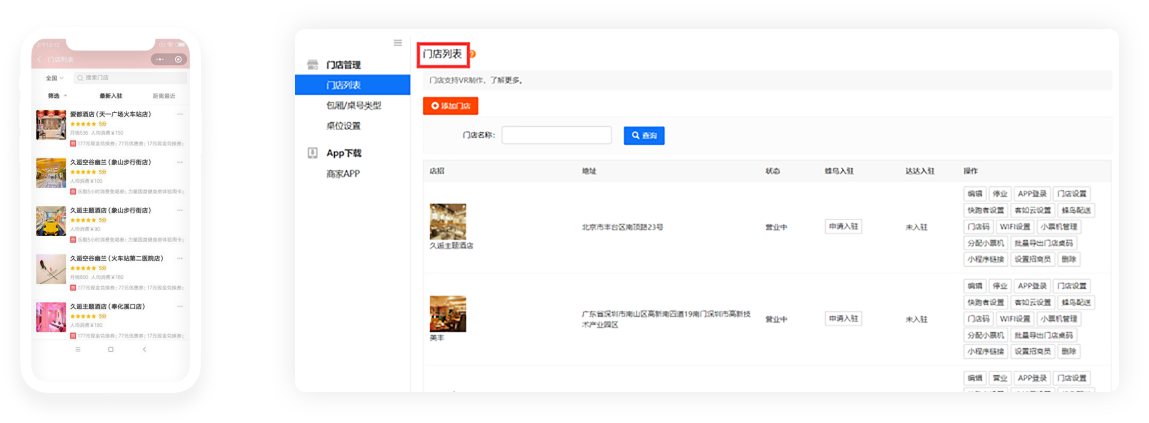Select the 最新入驻 sort tab

tap(110, 96)
